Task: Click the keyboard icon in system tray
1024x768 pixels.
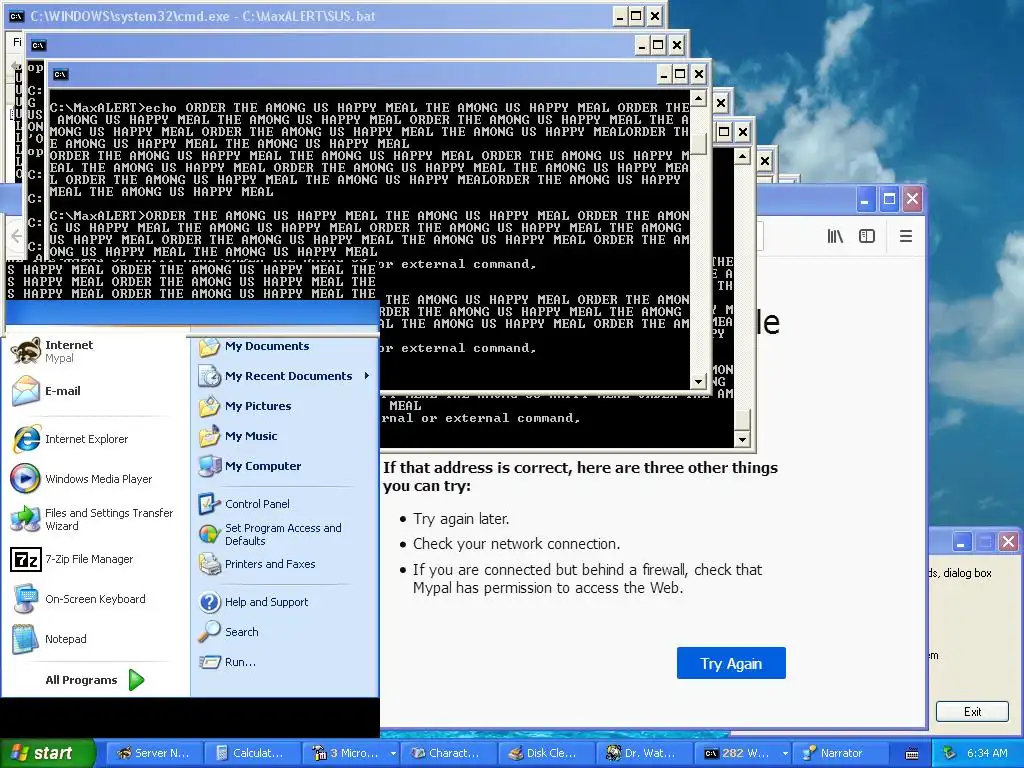Action: click(x=912, y=754)
